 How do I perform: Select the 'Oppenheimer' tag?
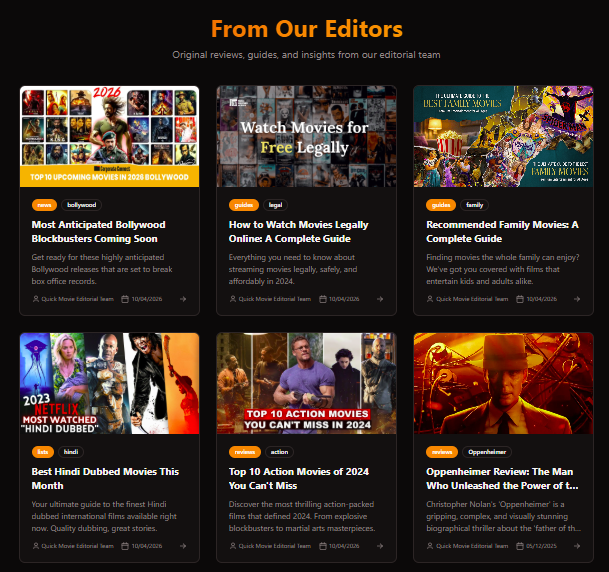(x=487, y=452)
